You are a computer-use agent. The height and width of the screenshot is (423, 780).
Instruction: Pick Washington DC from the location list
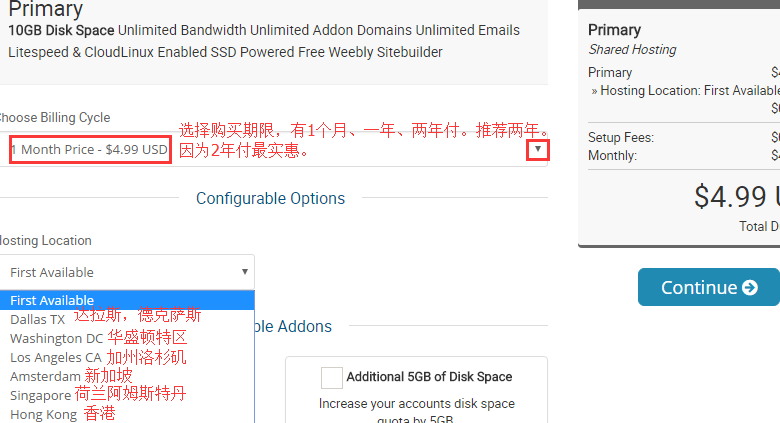(x=56, y=338)
